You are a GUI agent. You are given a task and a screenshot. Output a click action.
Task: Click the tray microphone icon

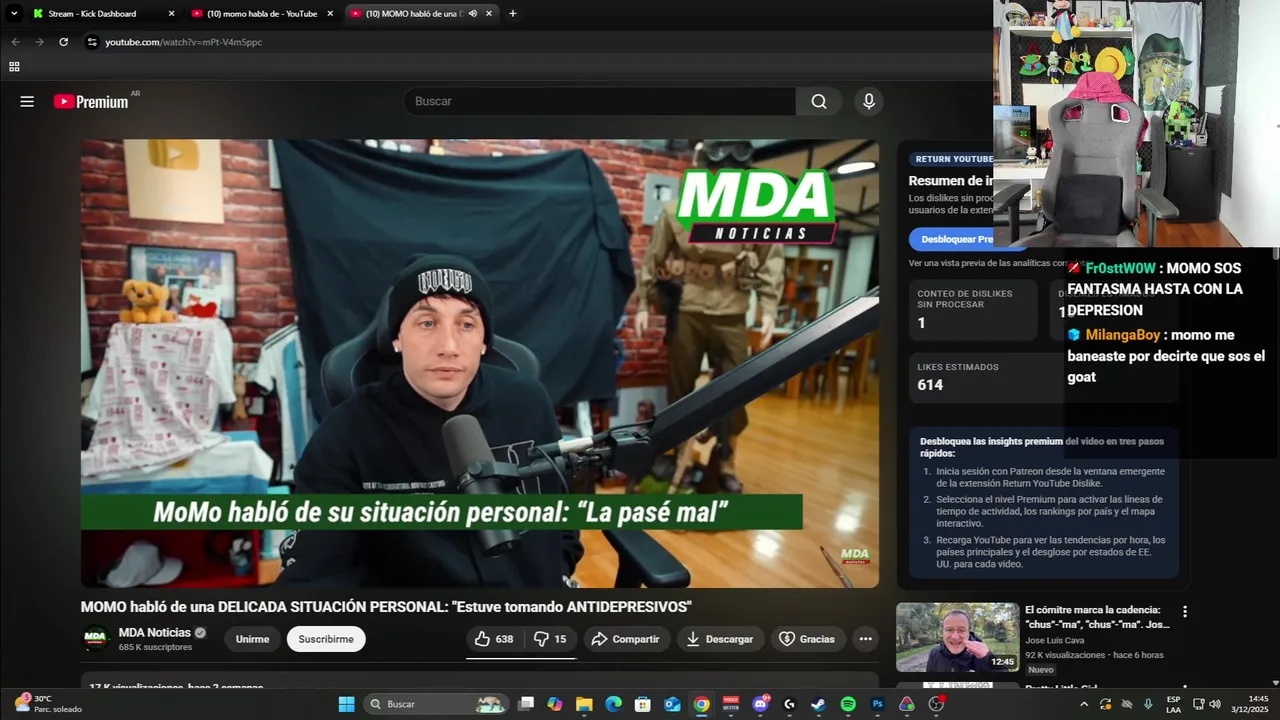(1148, 704)
